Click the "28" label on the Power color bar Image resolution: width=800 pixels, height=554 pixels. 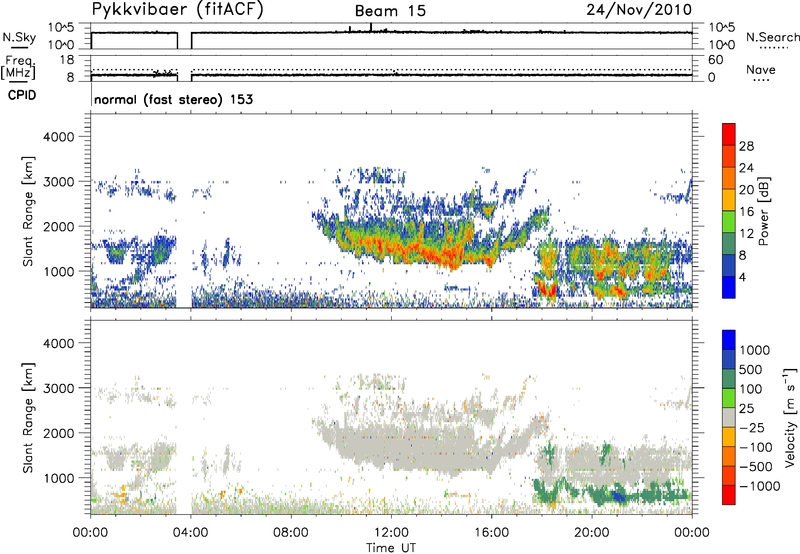click(x=746, y=146)
